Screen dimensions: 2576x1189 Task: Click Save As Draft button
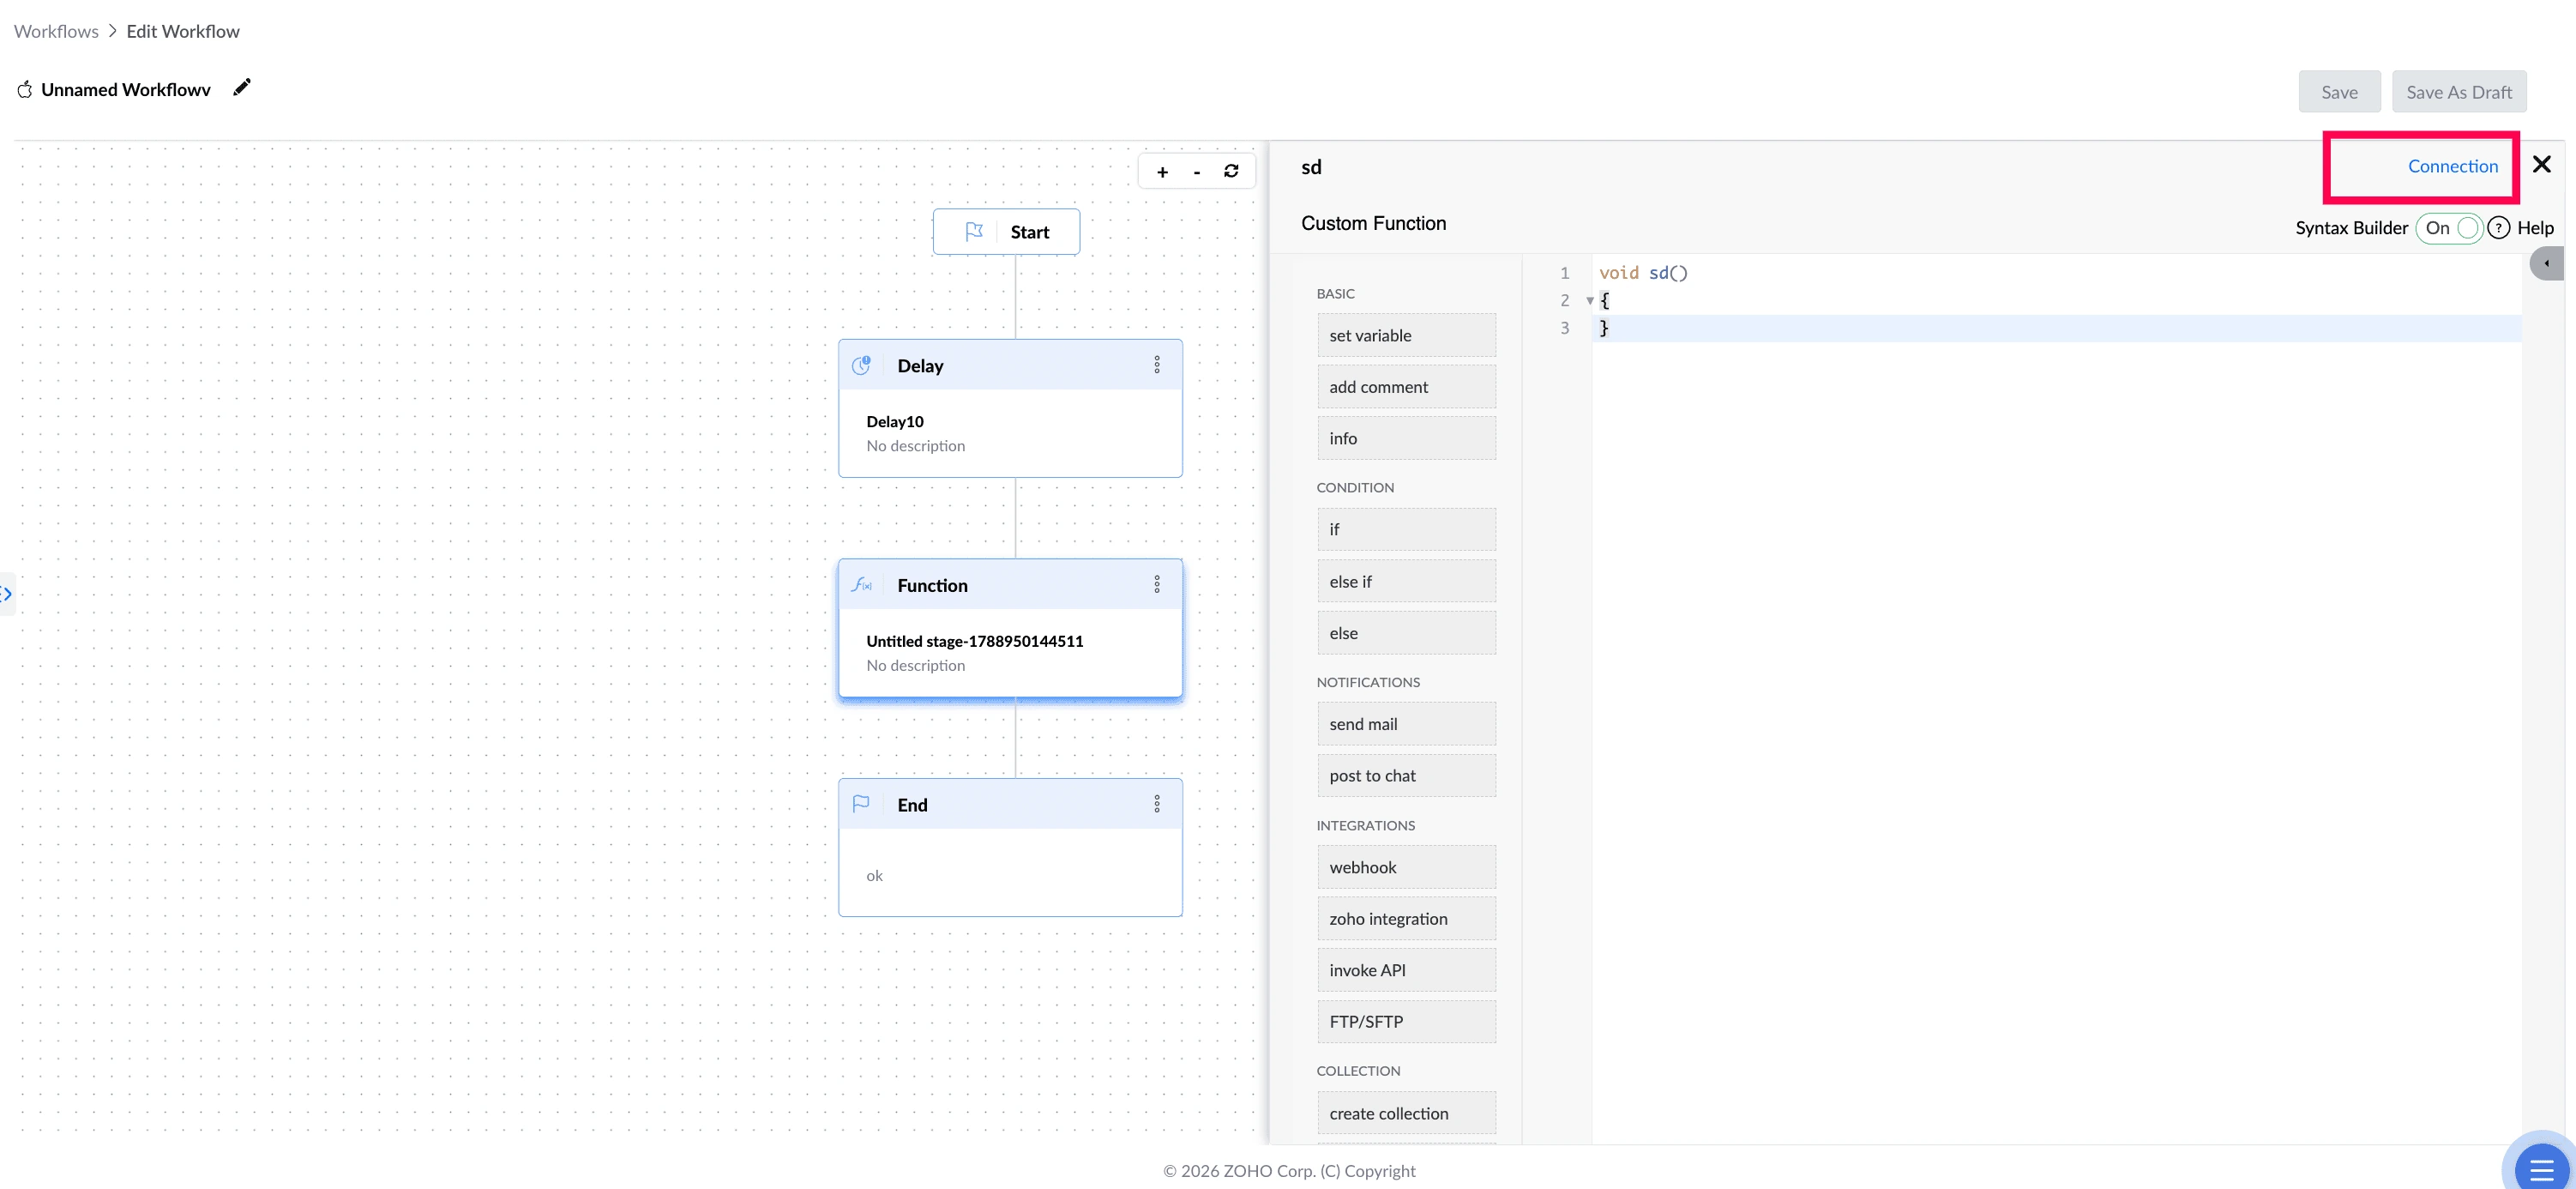(x=2458, y=92)
